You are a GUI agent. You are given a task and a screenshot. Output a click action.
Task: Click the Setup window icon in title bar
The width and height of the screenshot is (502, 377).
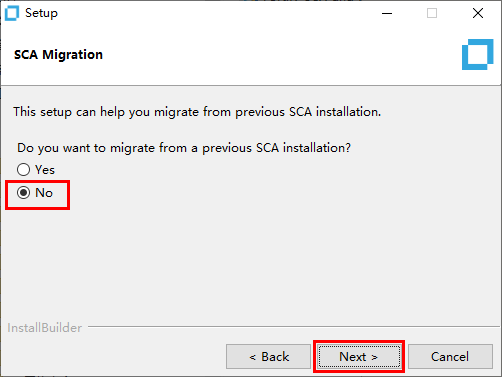(x=12, y=13)
